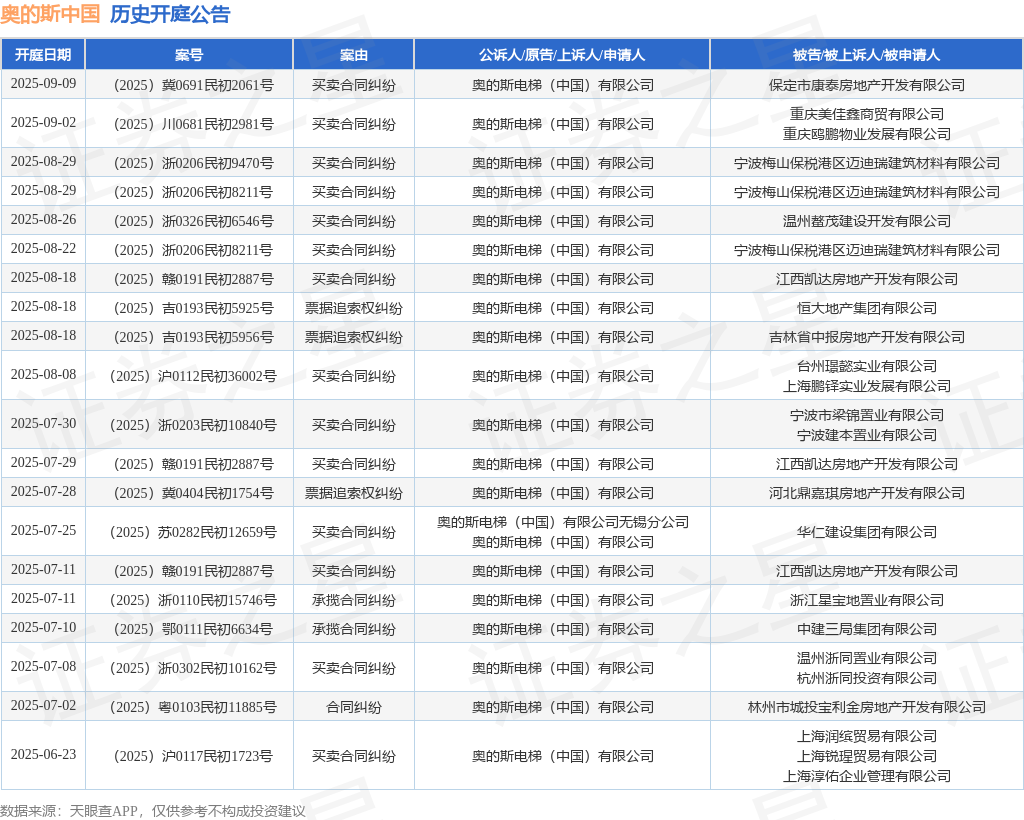Viewport: 1024px width, 820px height.
Task: Click the 历史开庭公告 heading
Action: tap(170, 14)
